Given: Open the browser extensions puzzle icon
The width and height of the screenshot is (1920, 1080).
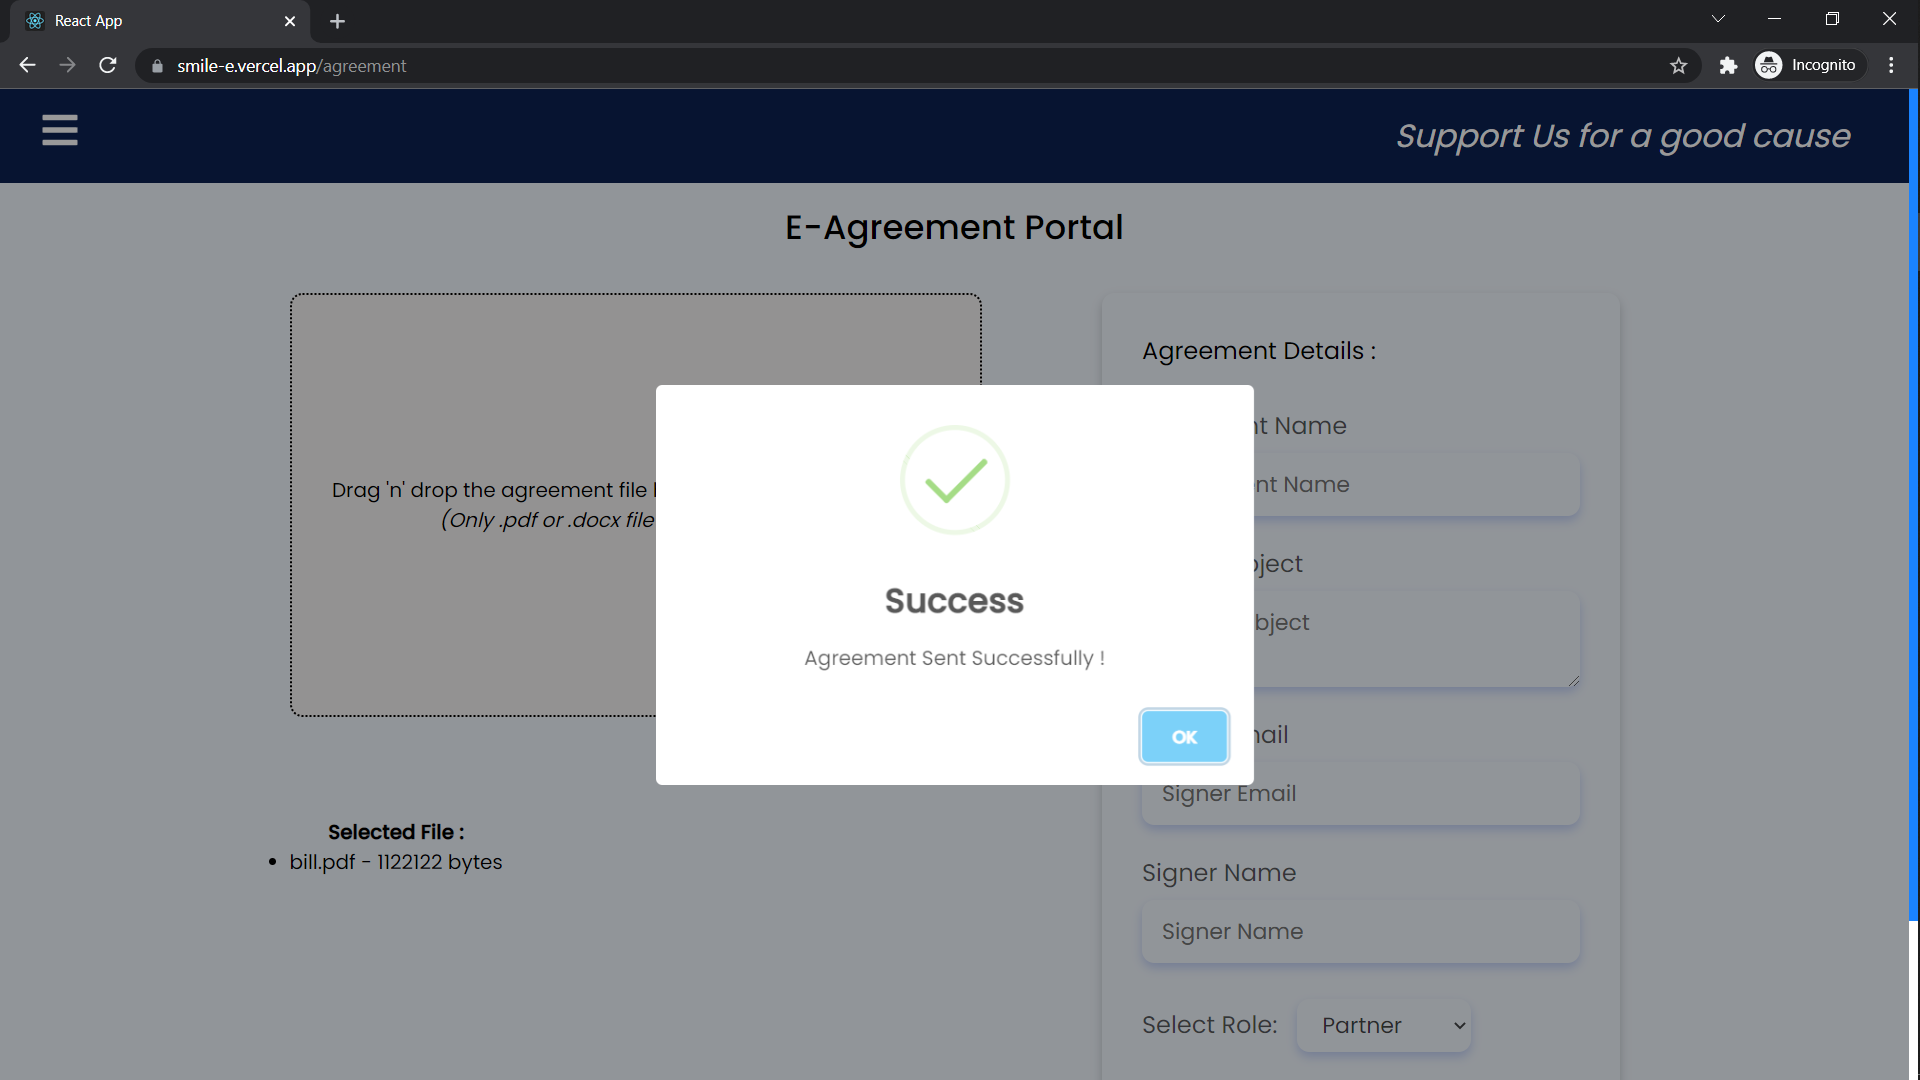Looking at the screenshot, I should tap(1728, 65).
